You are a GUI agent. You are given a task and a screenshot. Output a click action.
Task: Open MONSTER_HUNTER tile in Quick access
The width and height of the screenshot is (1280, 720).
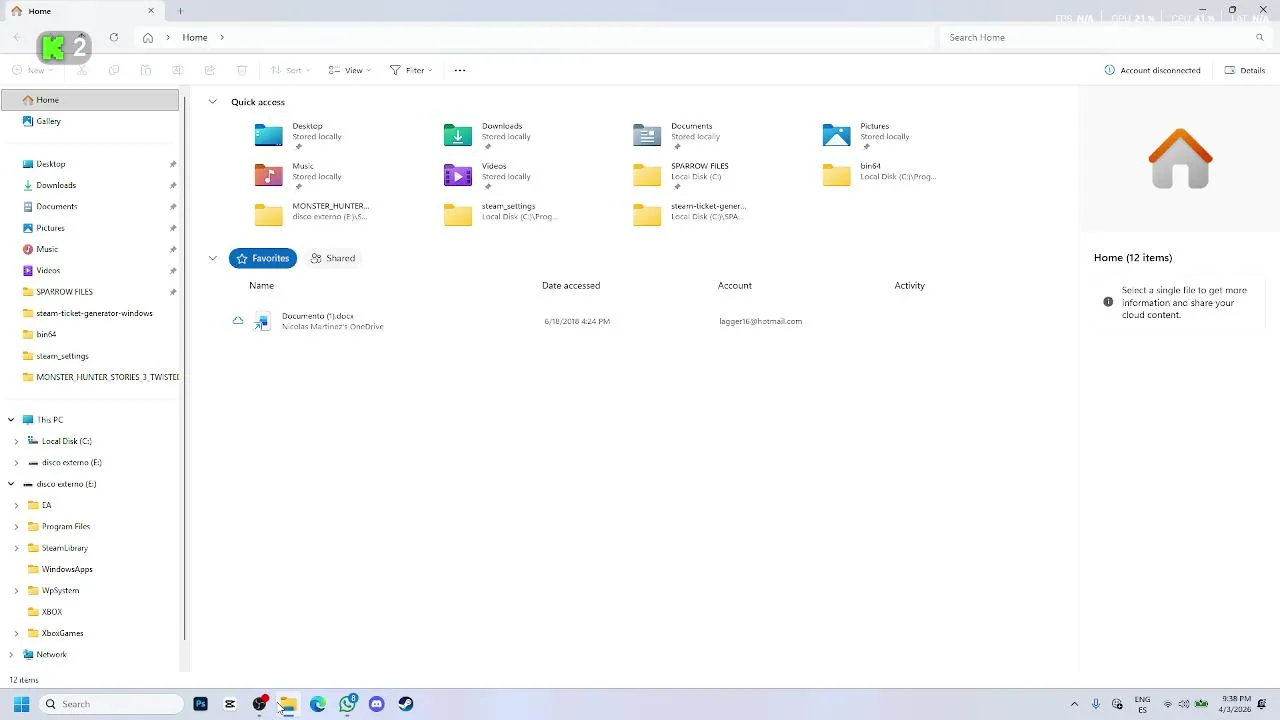(312, 214)
